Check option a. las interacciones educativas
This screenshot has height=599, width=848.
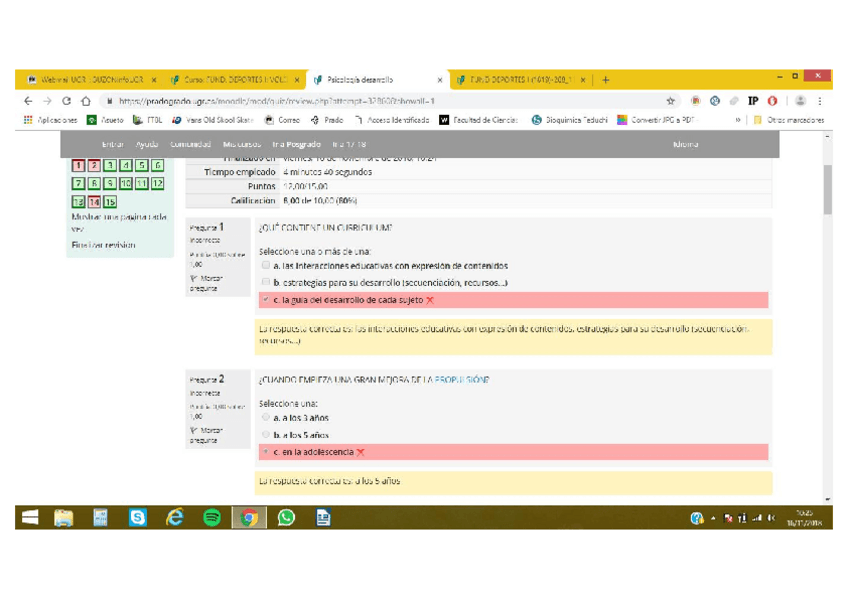click(x=265, y=266)
